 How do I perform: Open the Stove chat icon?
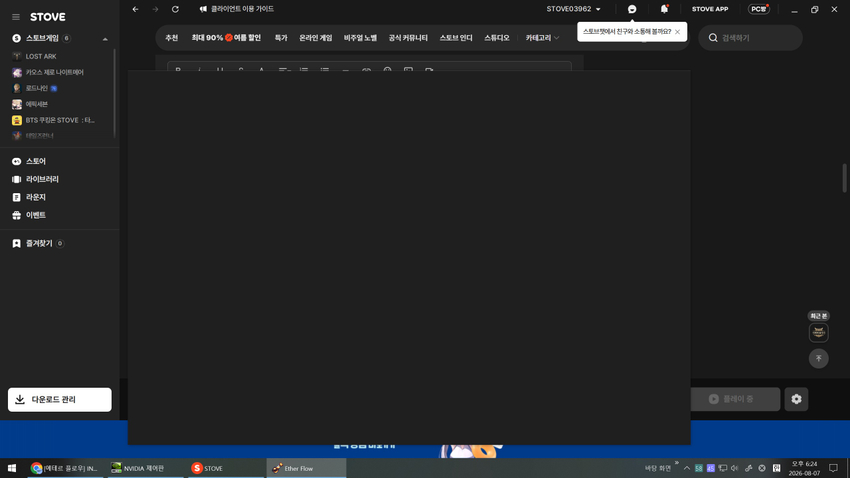tap(632, 9)
